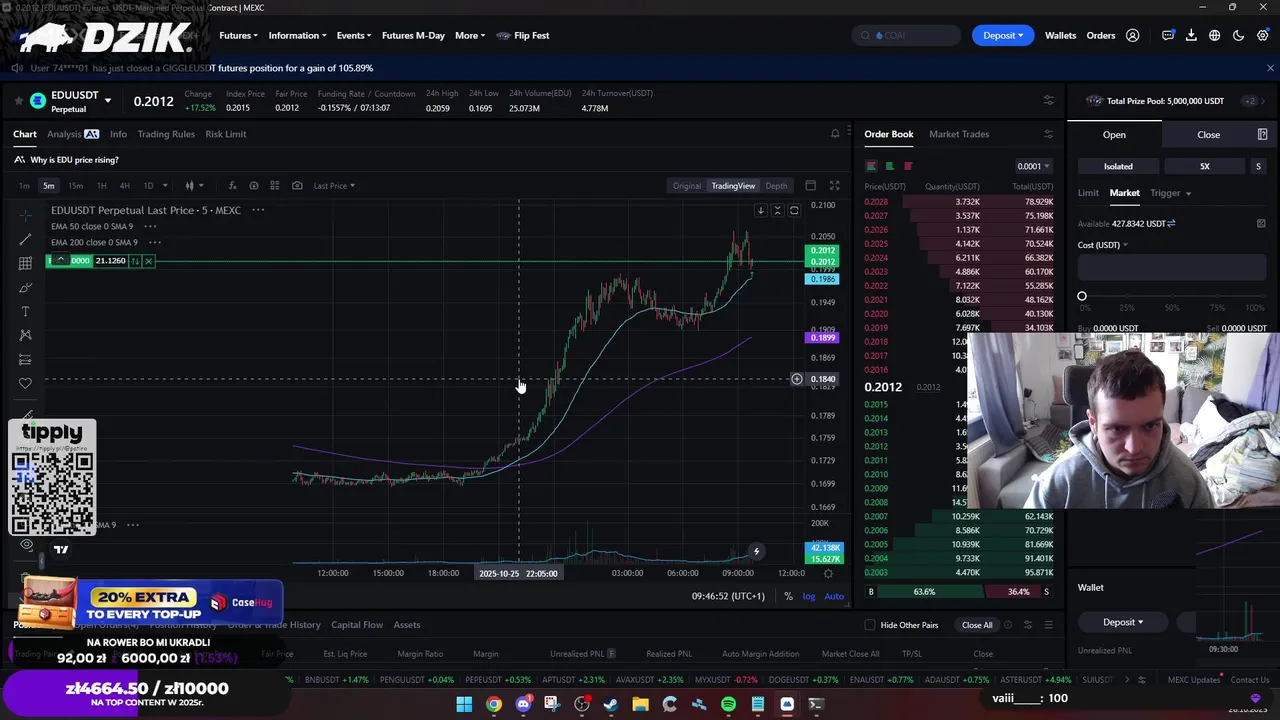Open Orders in the header
1280x720 pixels.
pyautogui.click(x=1100, y=35)
